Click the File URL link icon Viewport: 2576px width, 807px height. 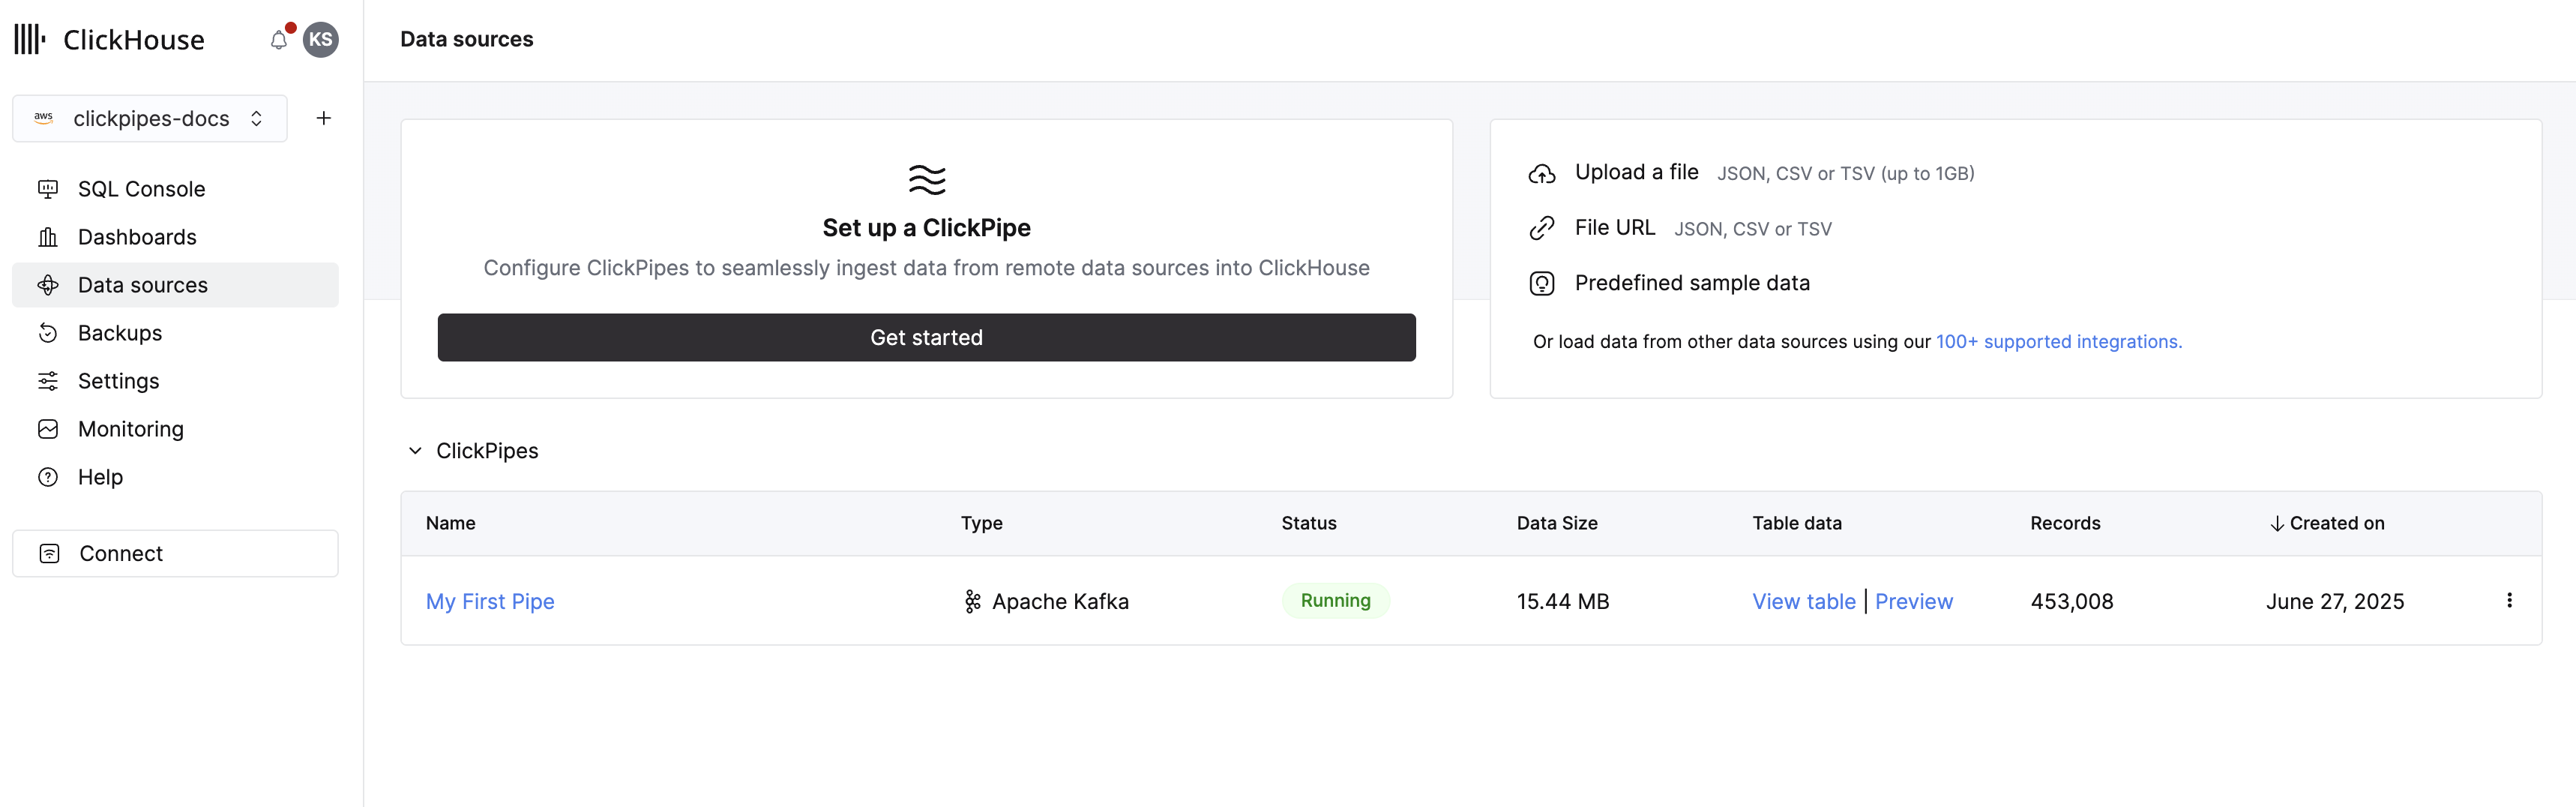1541,229
